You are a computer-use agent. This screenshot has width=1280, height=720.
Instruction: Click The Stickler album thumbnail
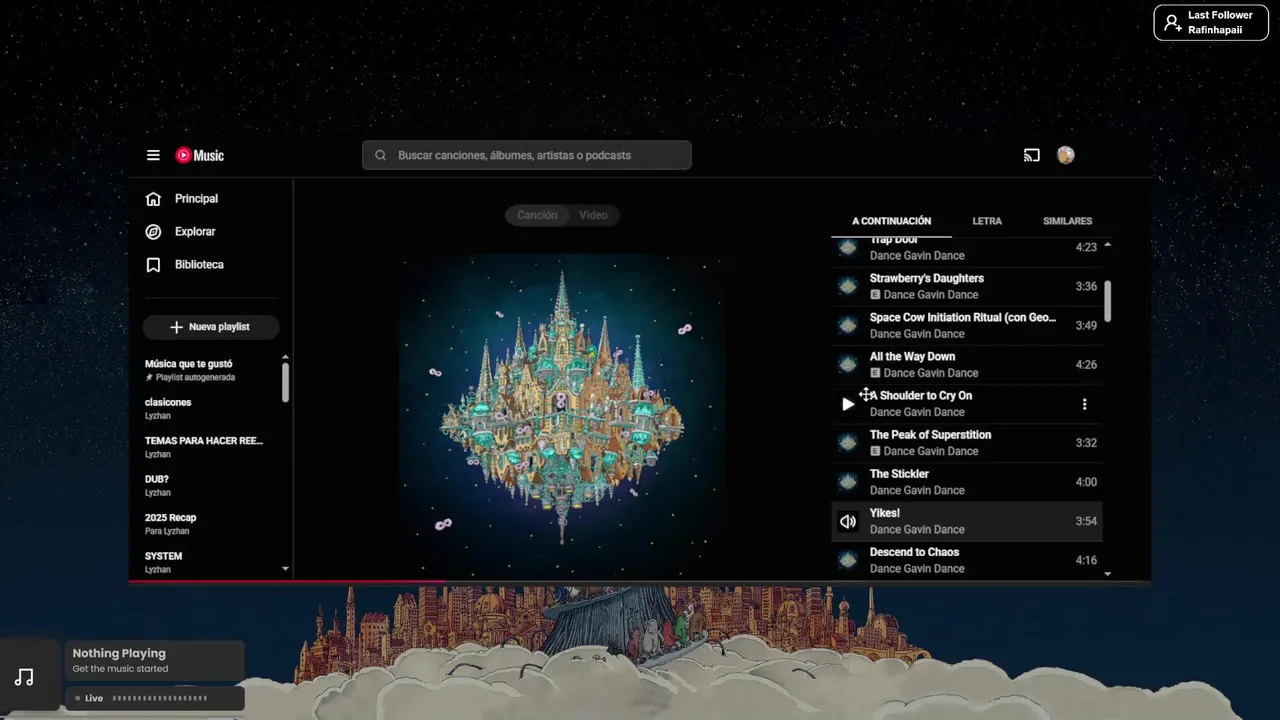[848, 482]
